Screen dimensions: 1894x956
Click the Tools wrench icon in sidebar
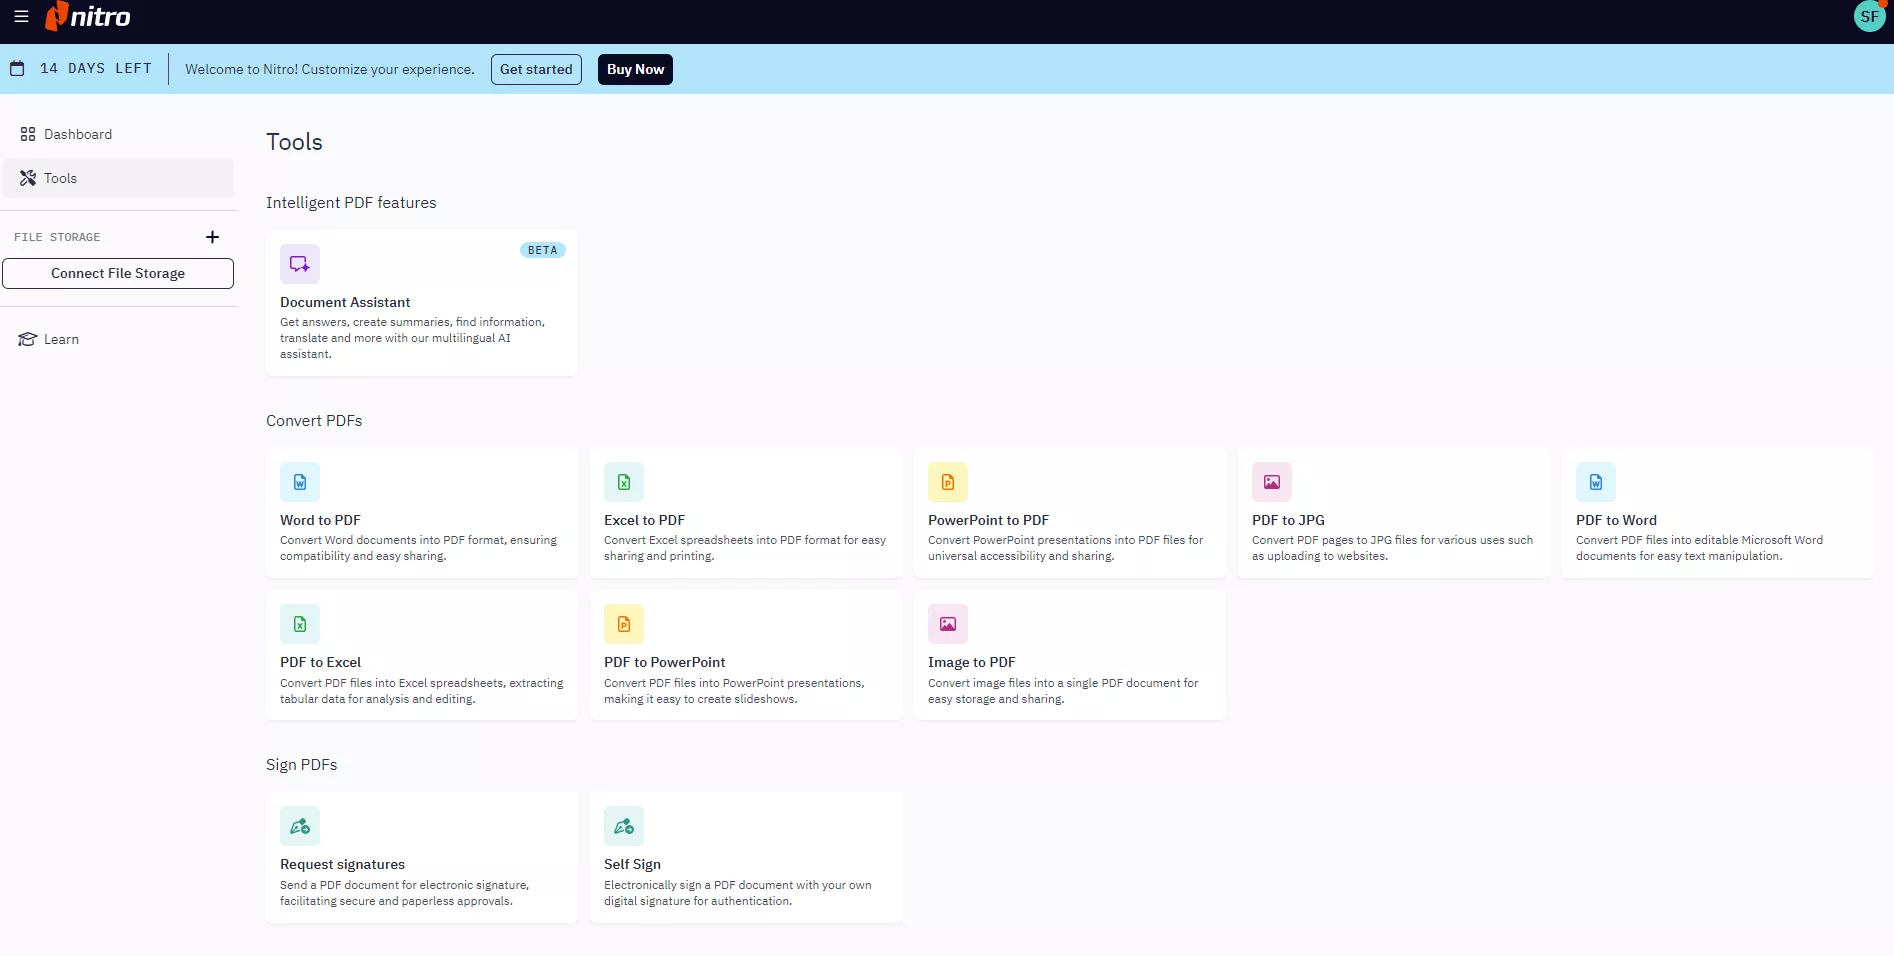[x=28, y=178]
